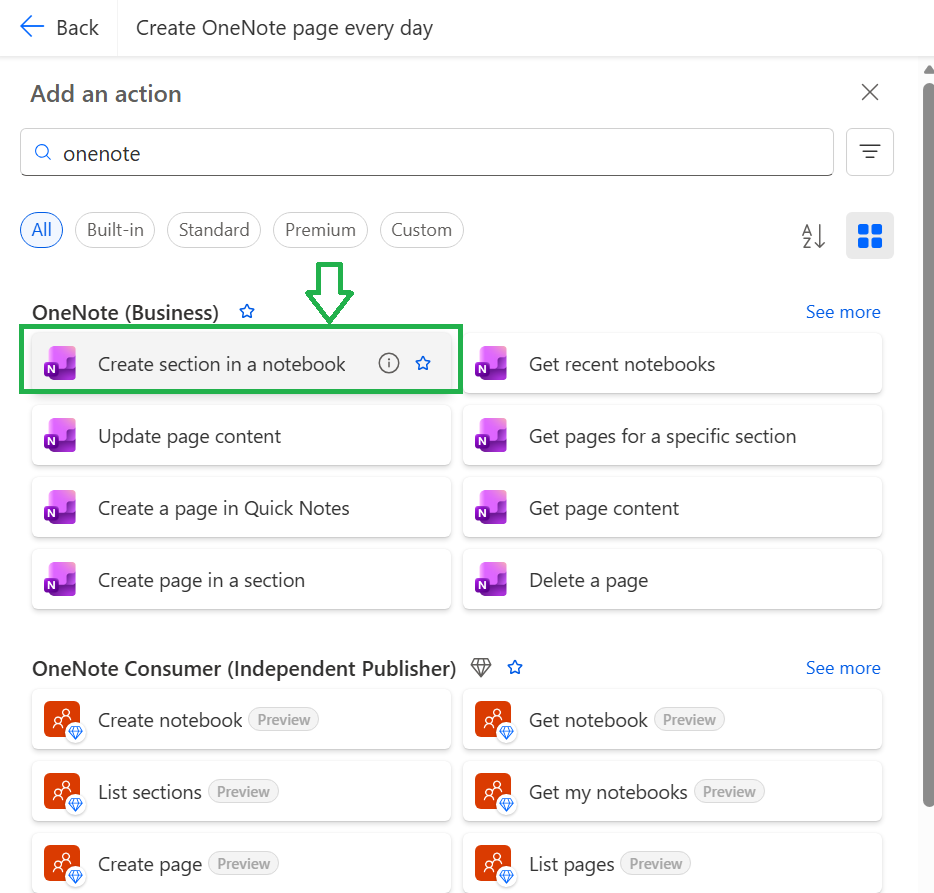Choose Create page preview action

tap(241, 864)
